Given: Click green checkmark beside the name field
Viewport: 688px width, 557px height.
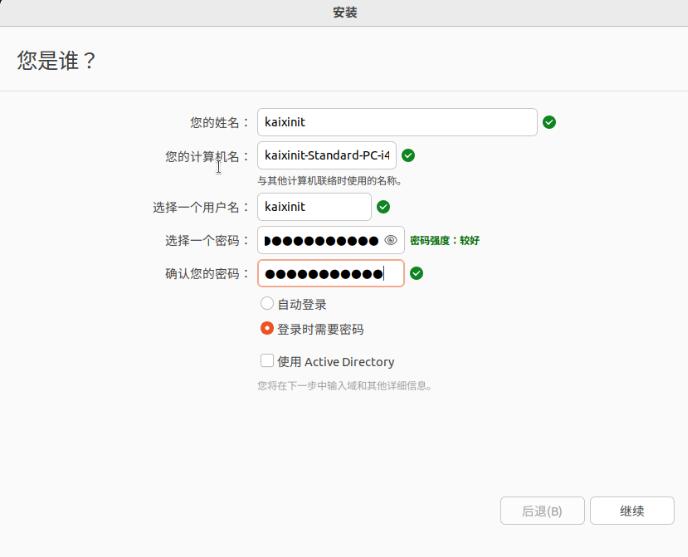Looking at the screenshot, I should (x=549, y=122).
